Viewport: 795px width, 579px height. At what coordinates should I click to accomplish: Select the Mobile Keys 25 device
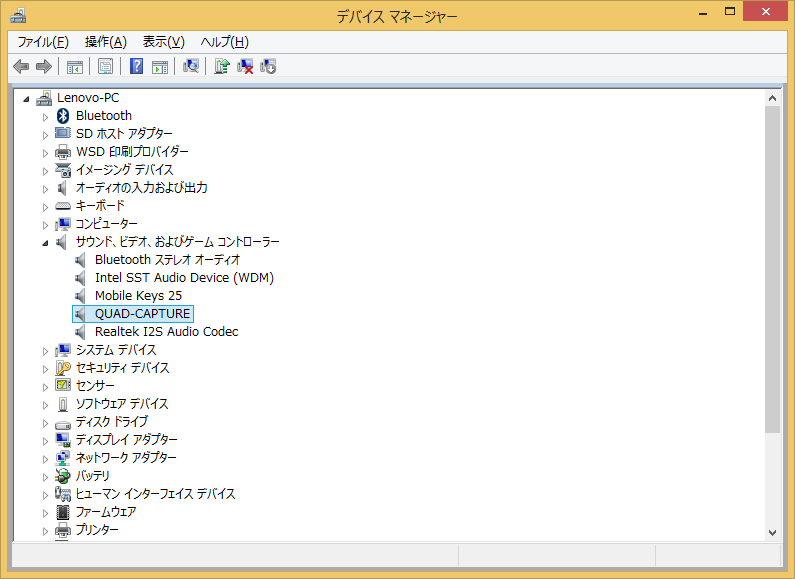(138, 296)
